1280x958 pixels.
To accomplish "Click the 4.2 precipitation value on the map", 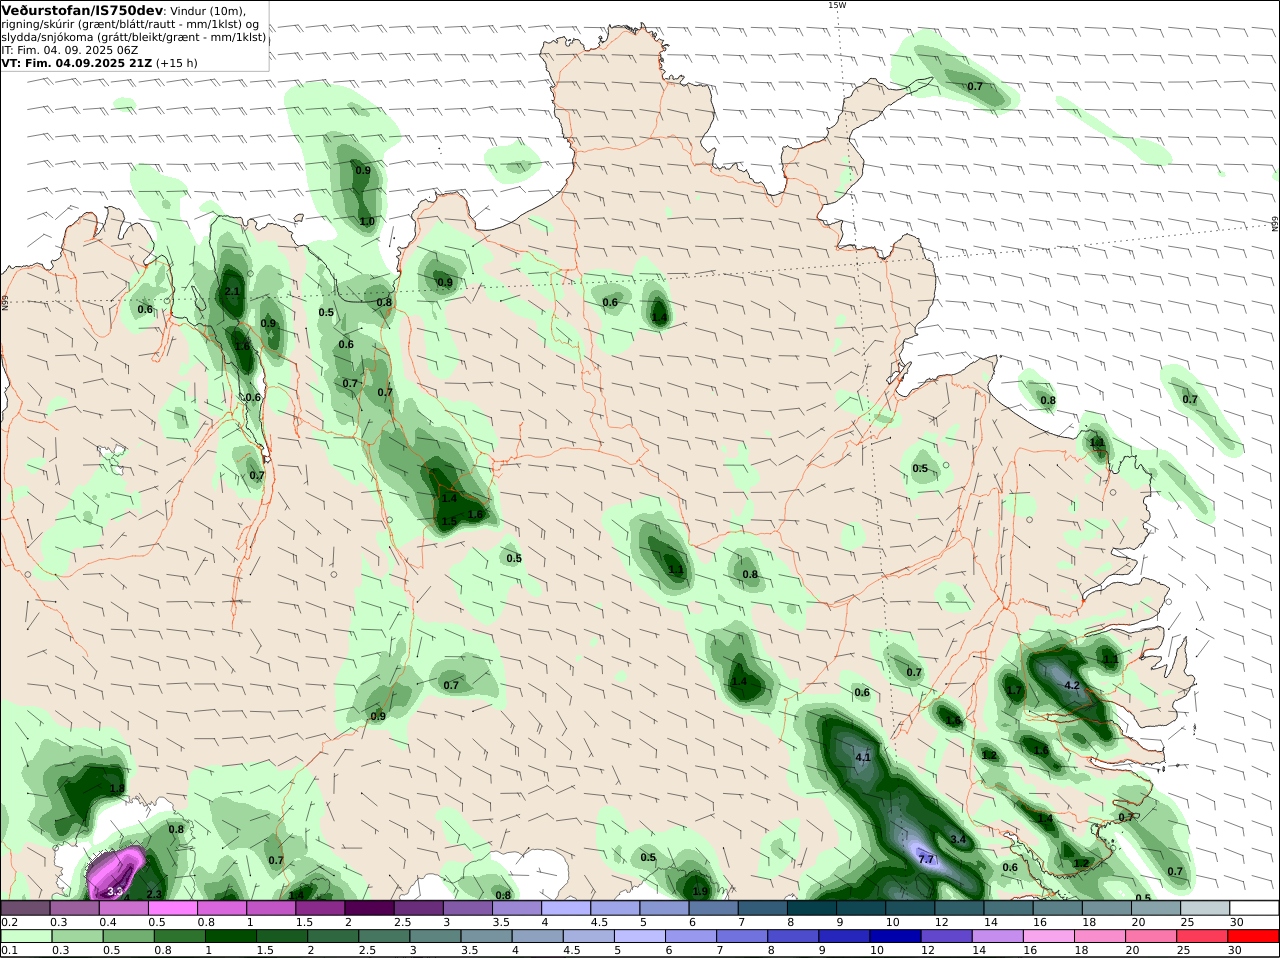I will [1072, 686].
